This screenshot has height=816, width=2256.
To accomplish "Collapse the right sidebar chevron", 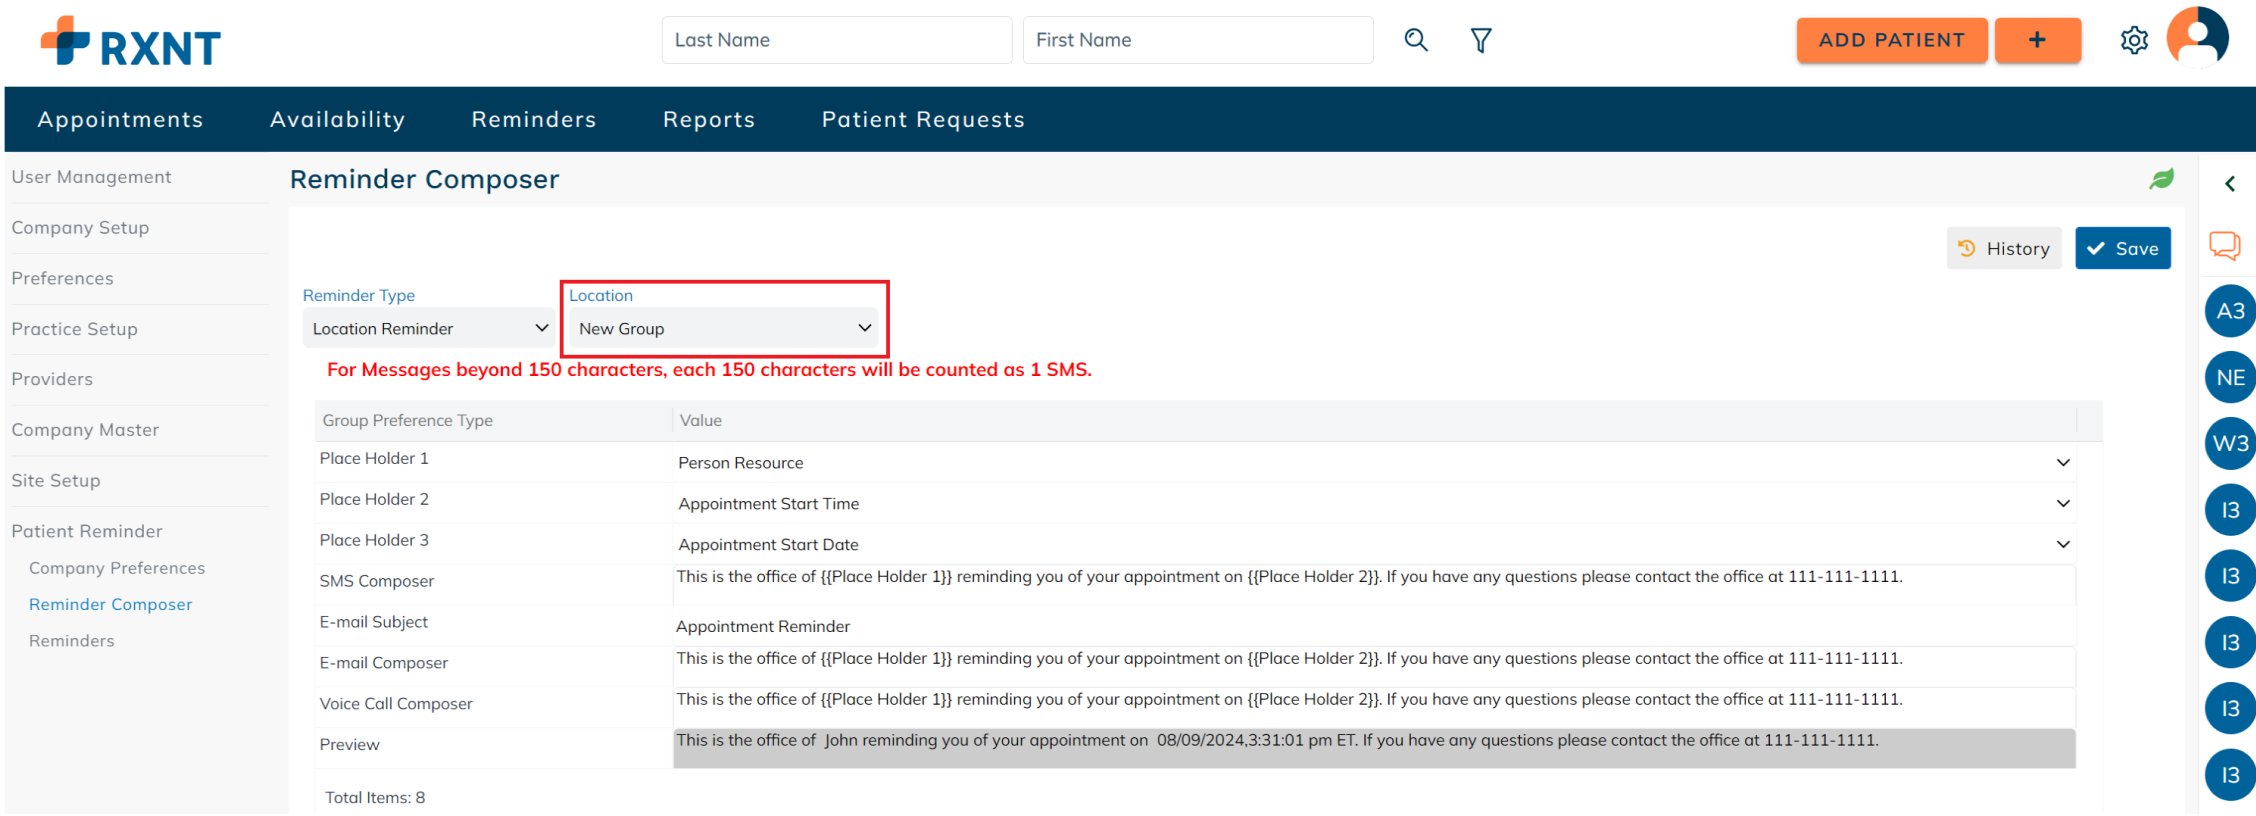I will (2230, 184).
